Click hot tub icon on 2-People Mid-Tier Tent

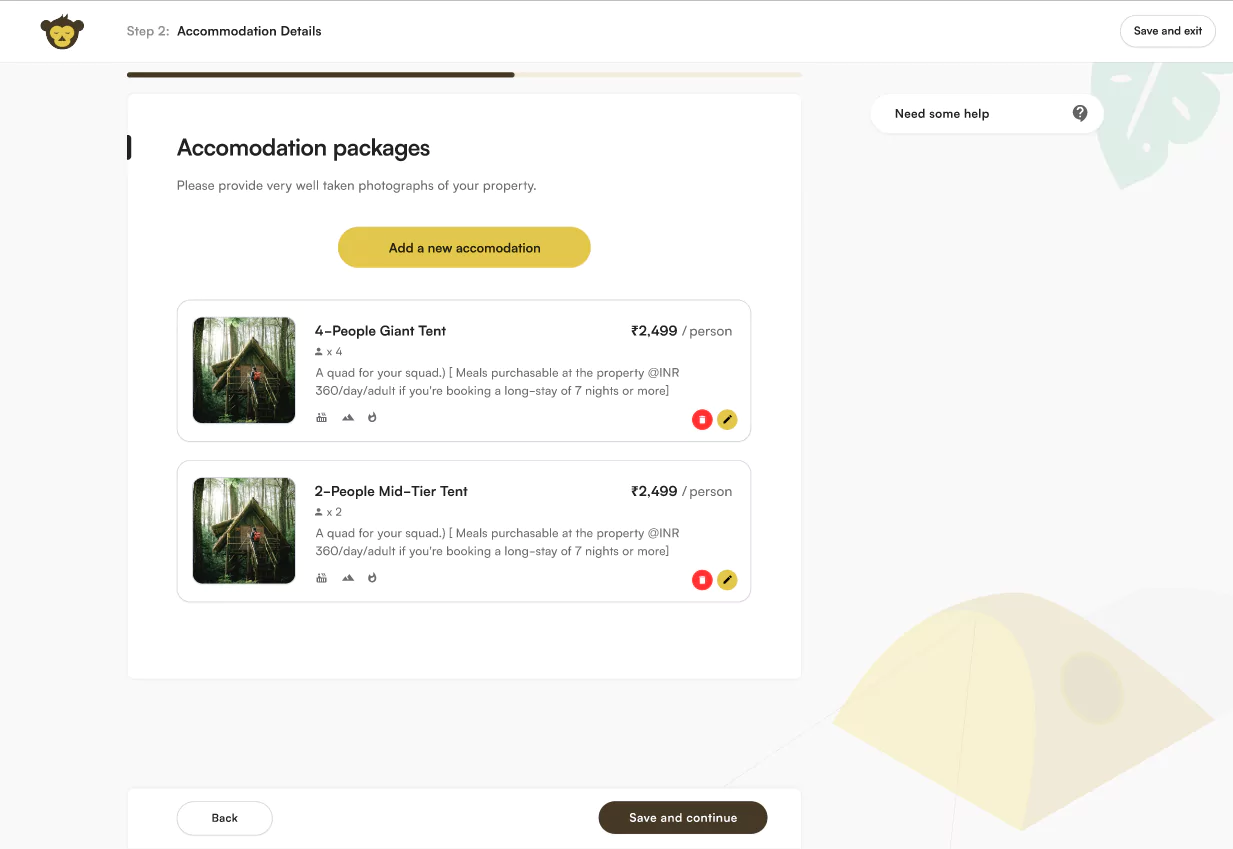(x=322, y=578)
